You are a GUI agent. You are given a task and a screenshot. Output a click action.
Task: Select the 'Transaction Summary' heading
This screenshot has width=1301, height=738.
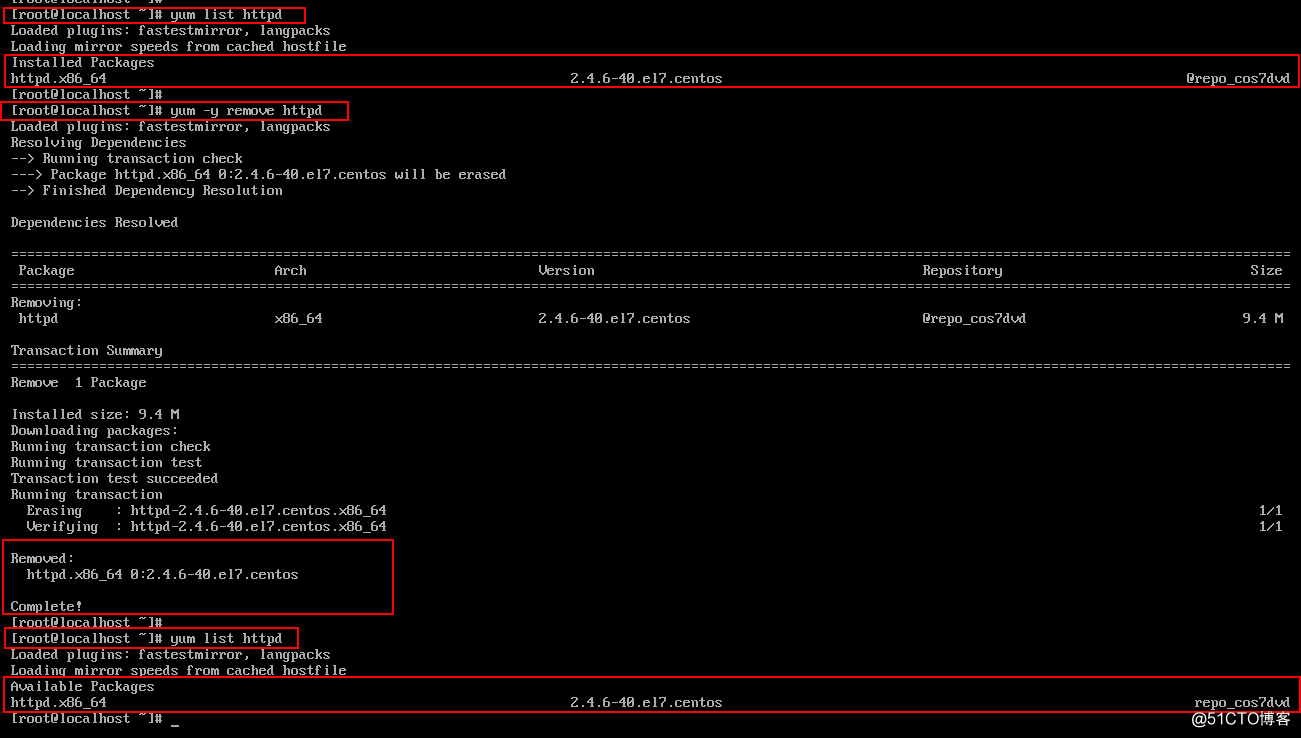[86, 350]
